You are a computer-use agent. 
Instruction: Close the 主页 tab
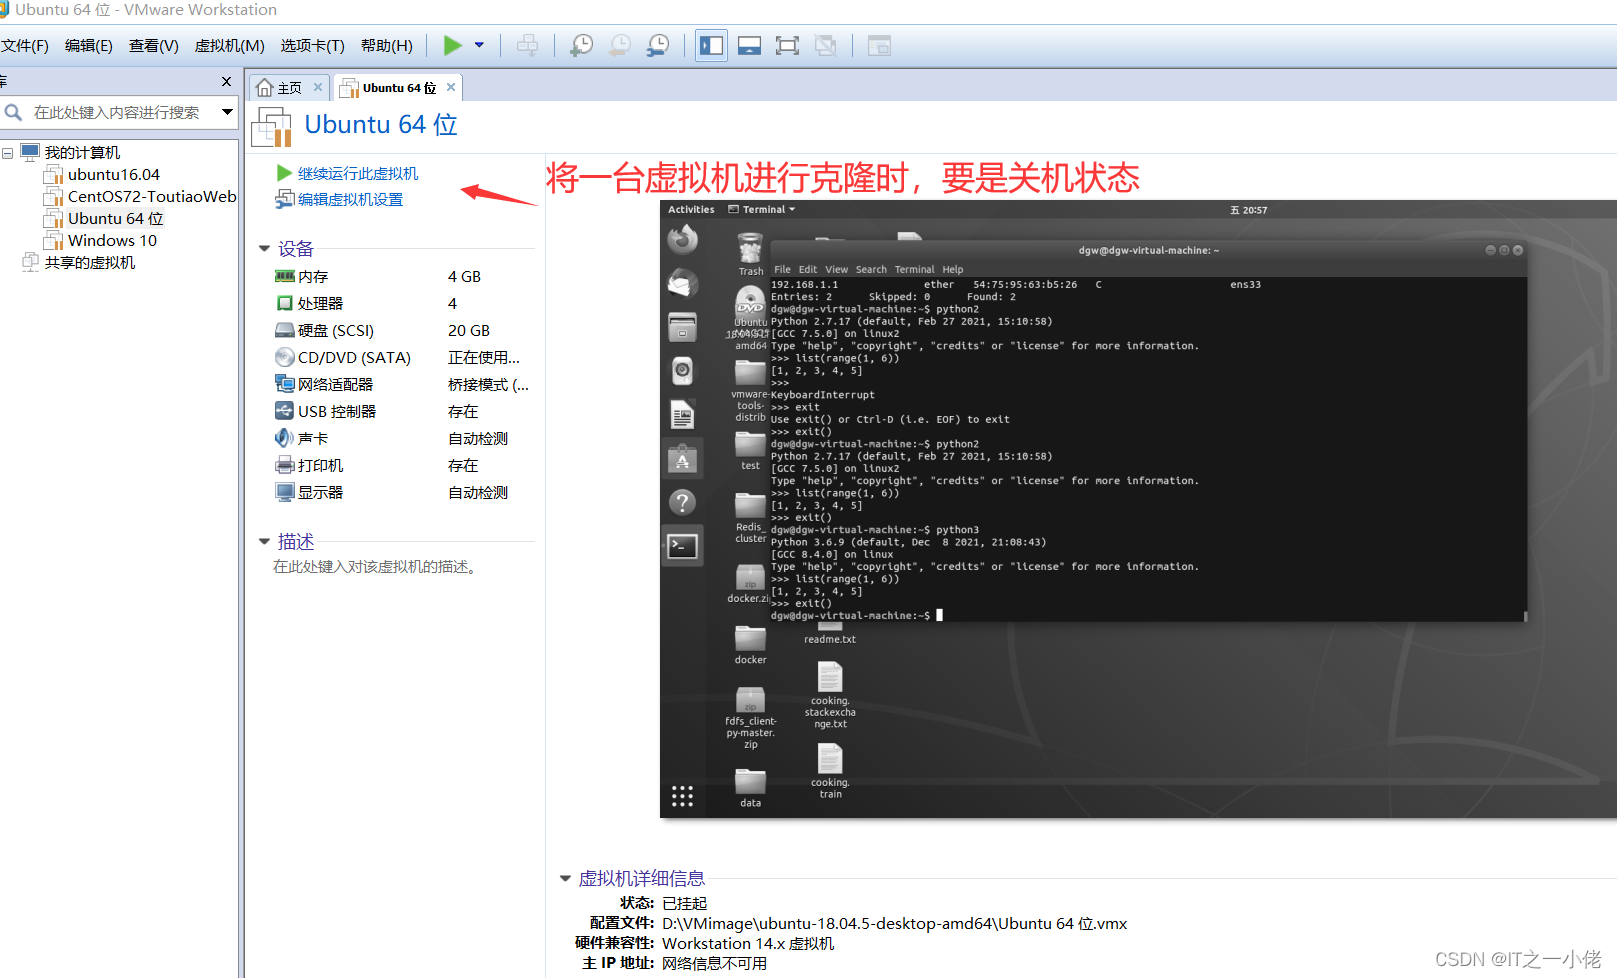click(318, 87)
